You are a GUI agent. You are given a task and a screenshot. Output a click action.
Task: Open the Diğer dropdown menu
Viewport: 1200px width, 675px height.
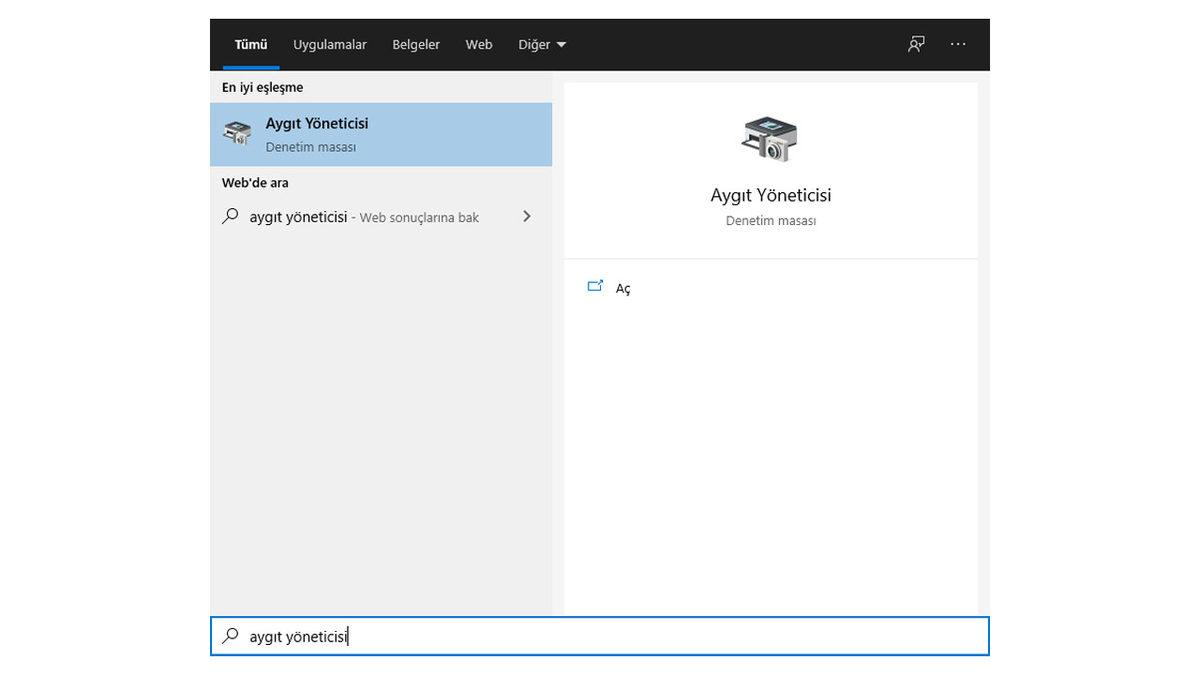(x=541, y=44)
